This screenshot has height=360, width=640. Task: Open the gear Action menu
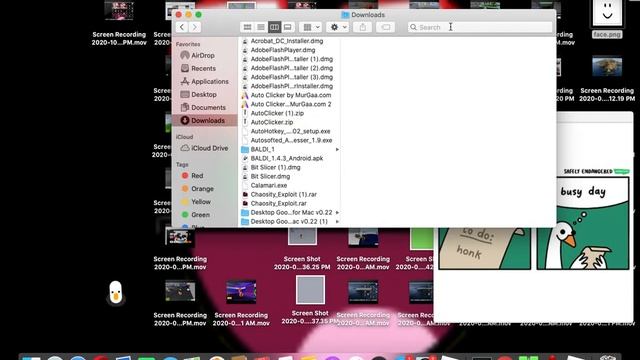[338, 27]
